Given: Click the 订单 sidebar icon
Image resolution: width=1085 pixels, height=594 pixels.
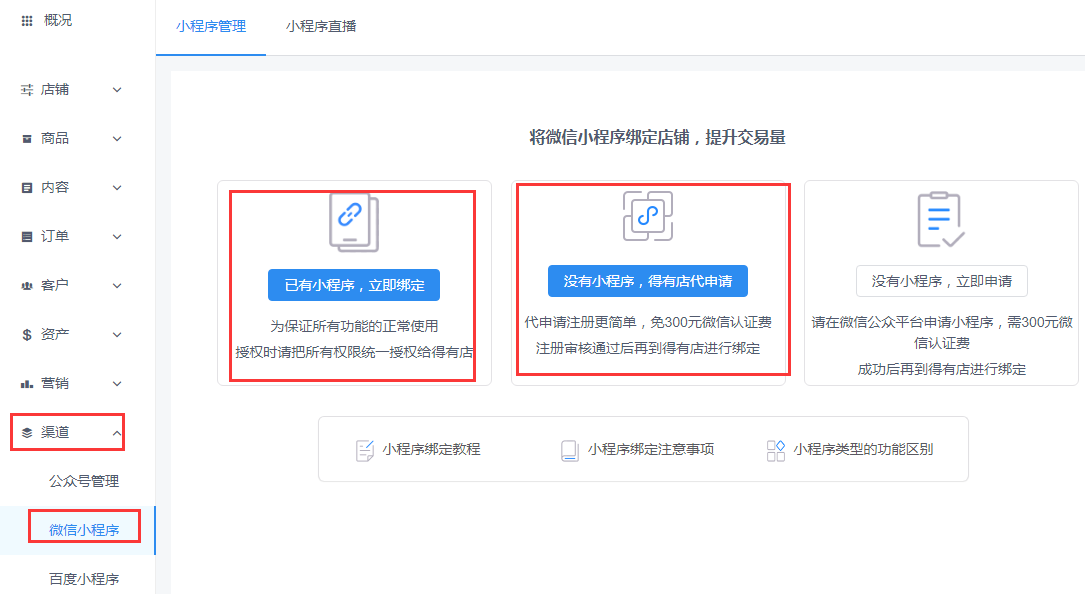Looking at the screenshot, I should pyautogui.click(x=27, y=237).
